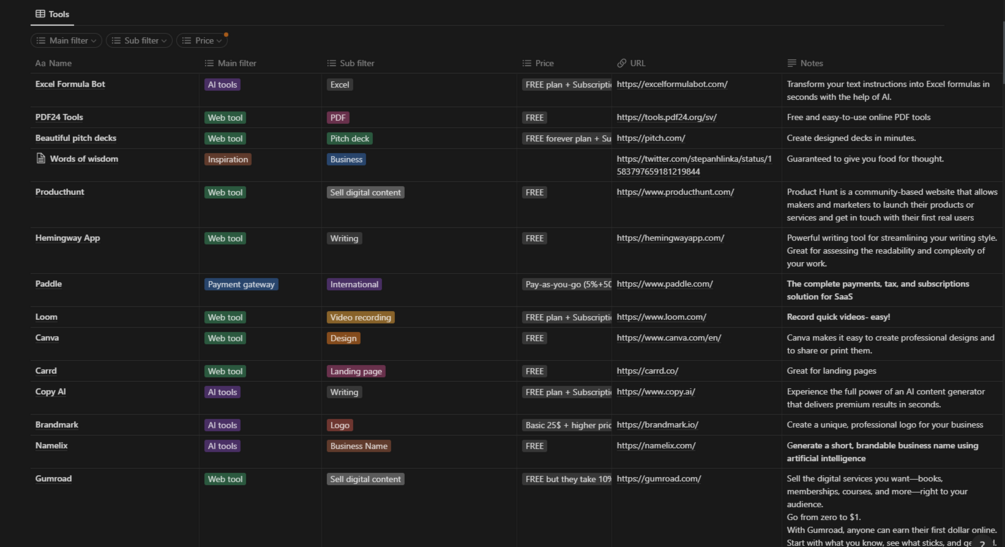The image size is (1005, 547).
Task: Click Writing tag in Hemingway App row
Action: tap(344, 239)
